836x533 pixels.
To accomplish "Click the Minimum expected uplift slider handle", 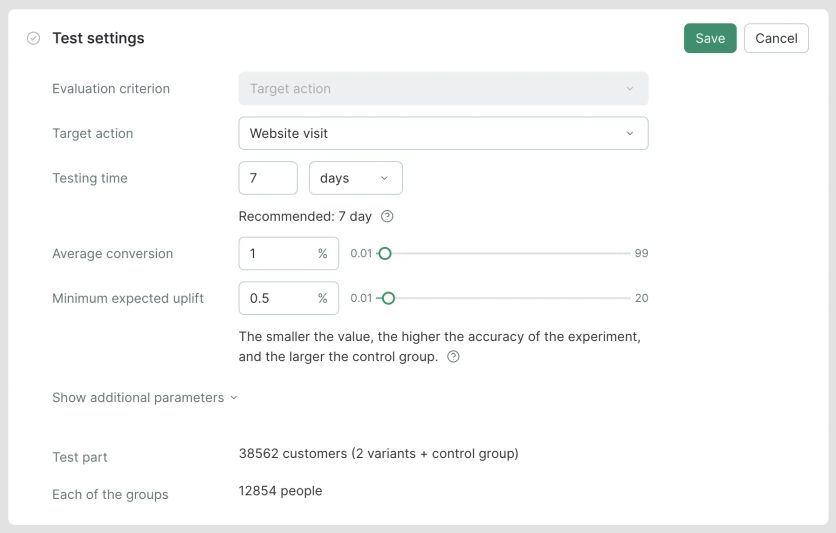I will 389,298.
